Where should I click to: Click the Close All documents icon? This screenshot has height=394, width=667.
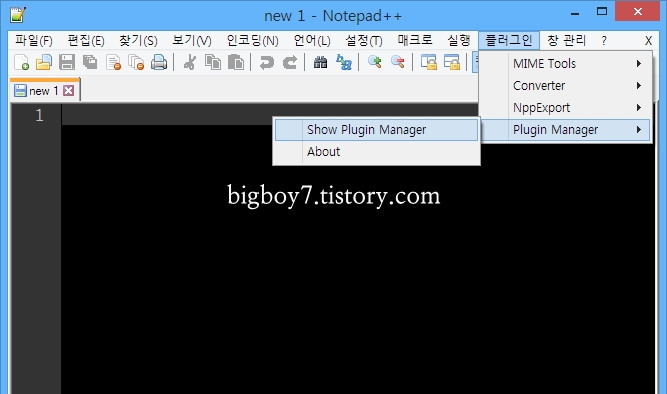pyautogui.click(x=136, y=62)
